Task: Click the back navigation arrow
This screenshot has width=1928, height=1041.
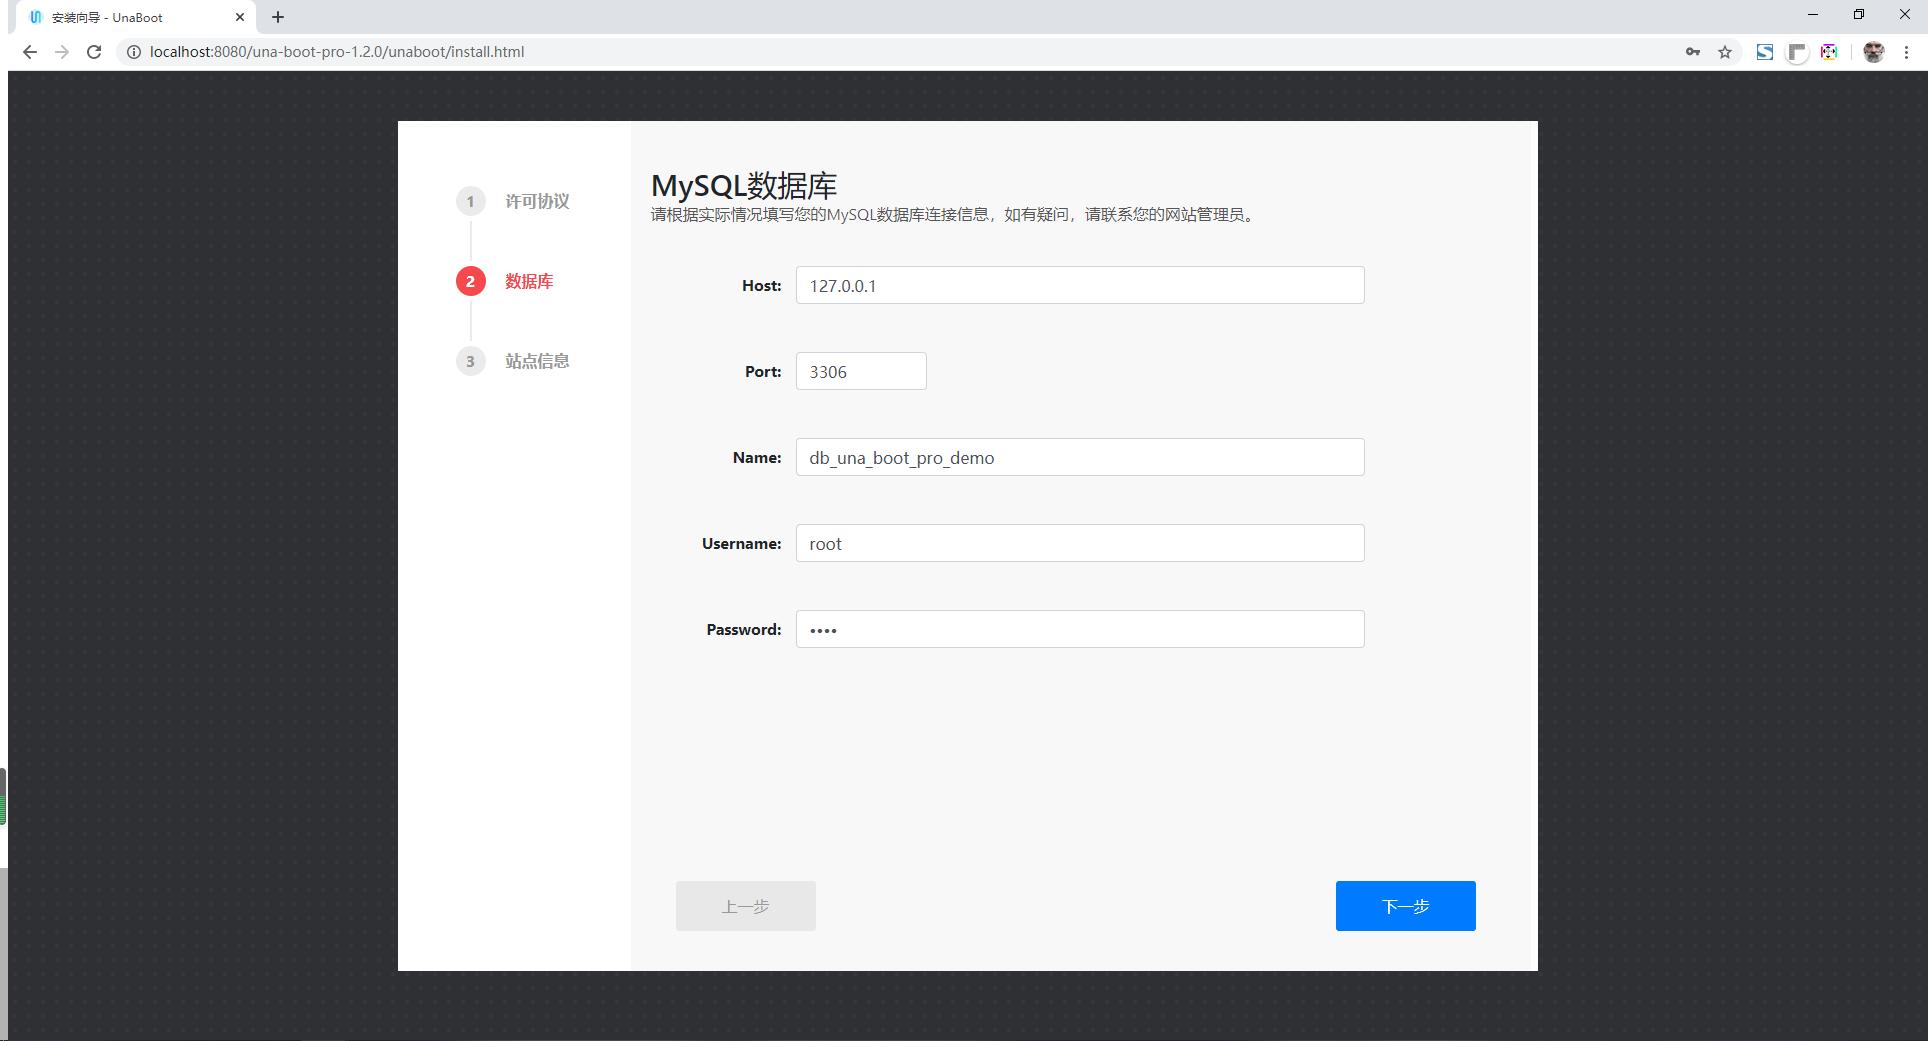Action: point(28,51)
